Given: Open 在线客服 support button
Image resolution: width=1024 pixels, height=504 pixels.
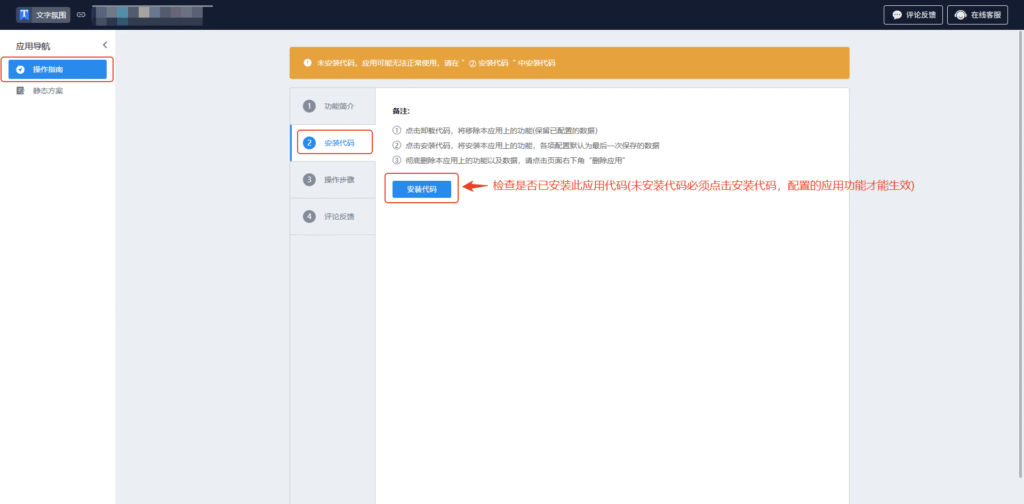Looking at the screenshot, I should pos(977,15).
